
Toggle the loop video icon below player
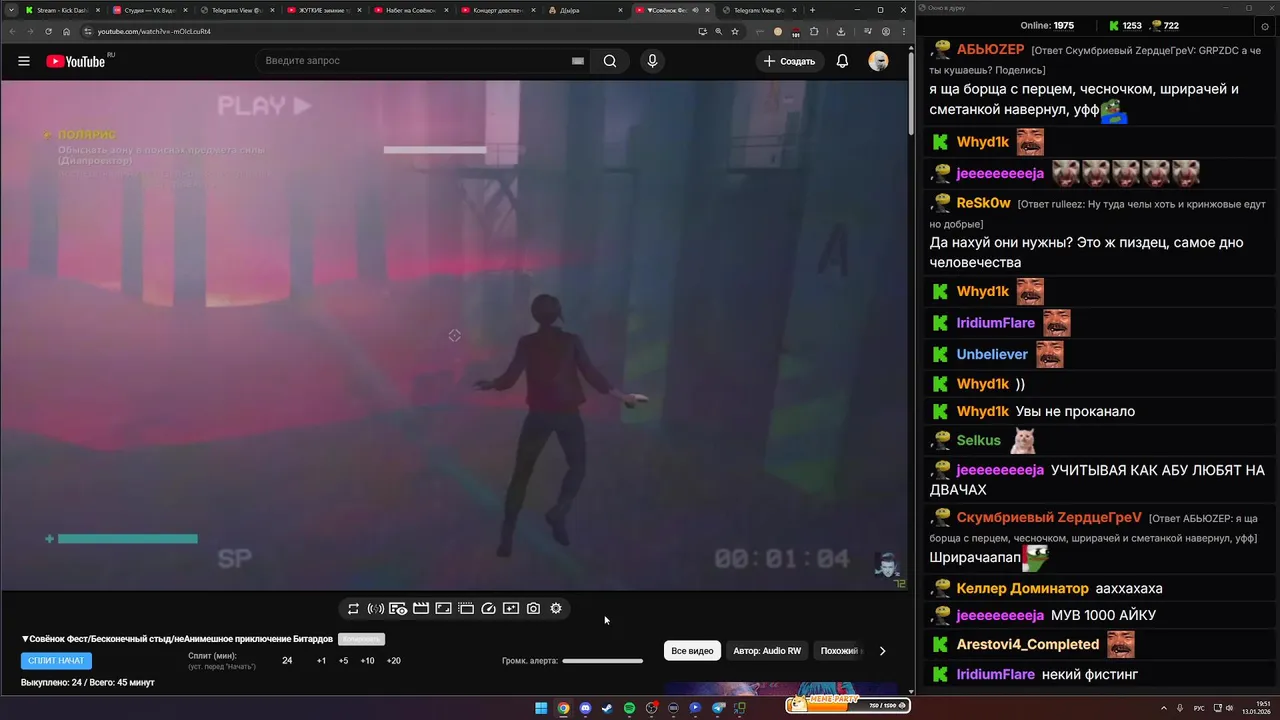click(353, 608)
